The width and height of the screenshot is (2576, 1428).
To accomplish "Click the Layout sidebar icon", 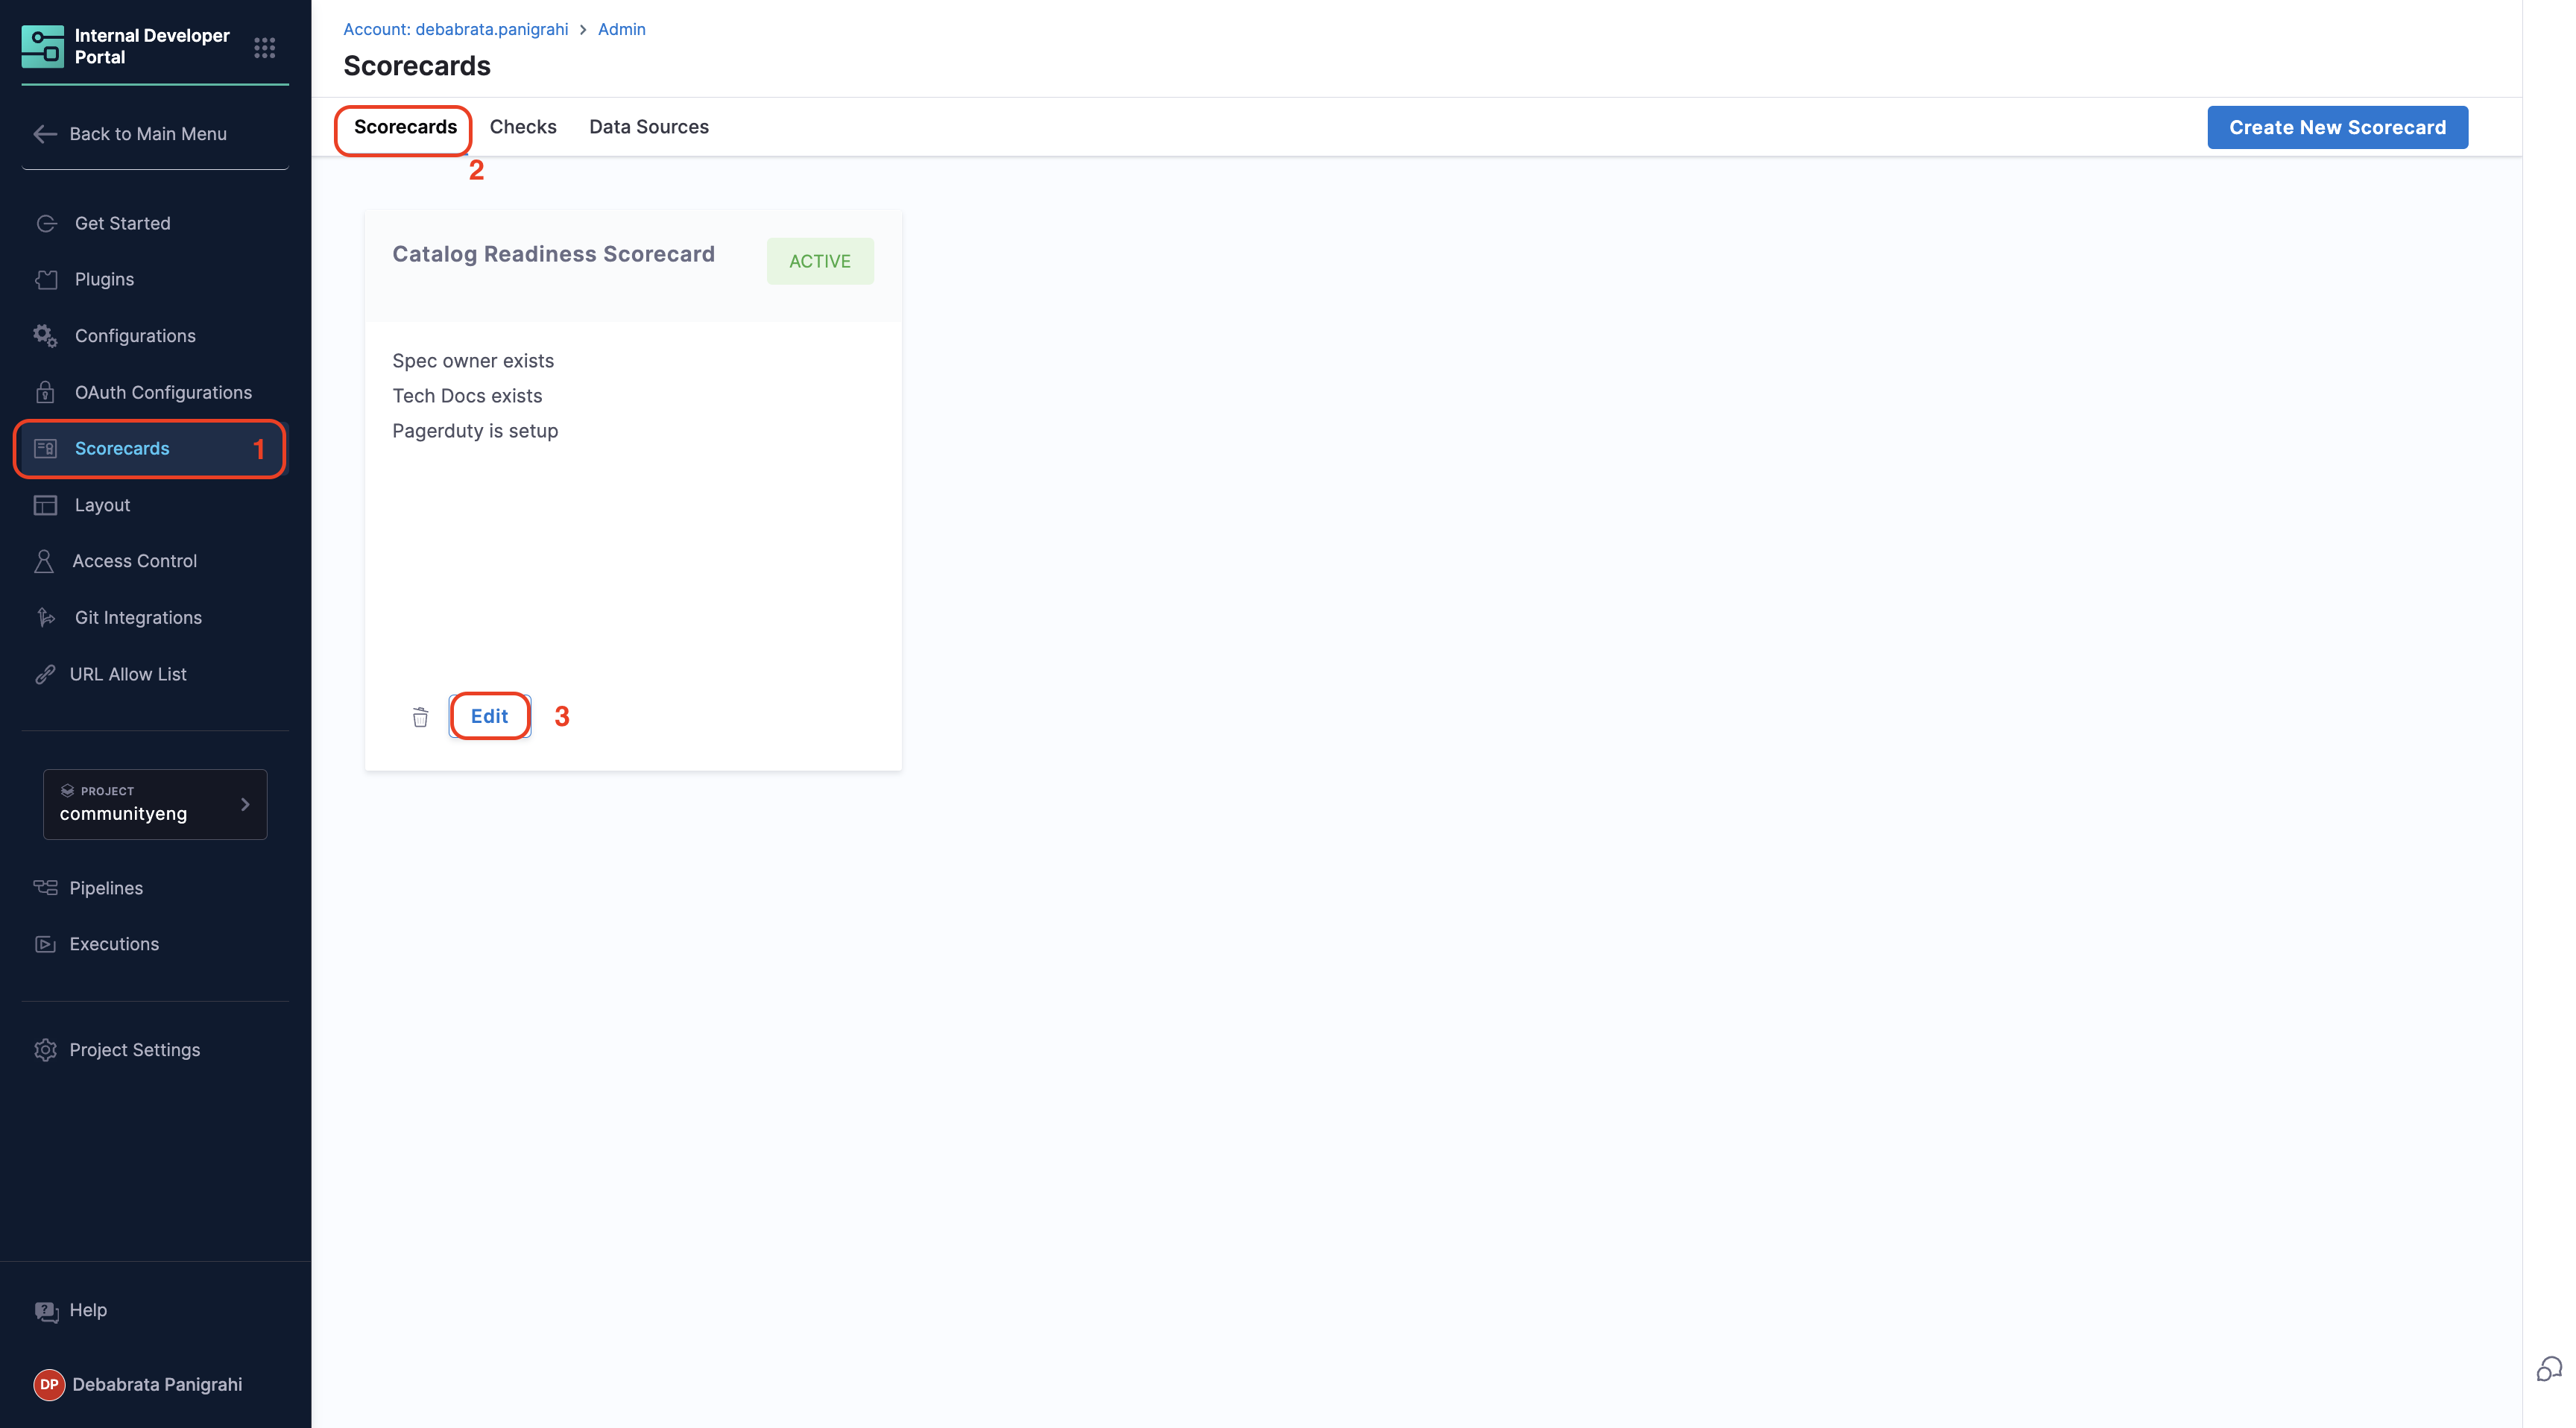I will pyautogui.click(x=45, y=505).
